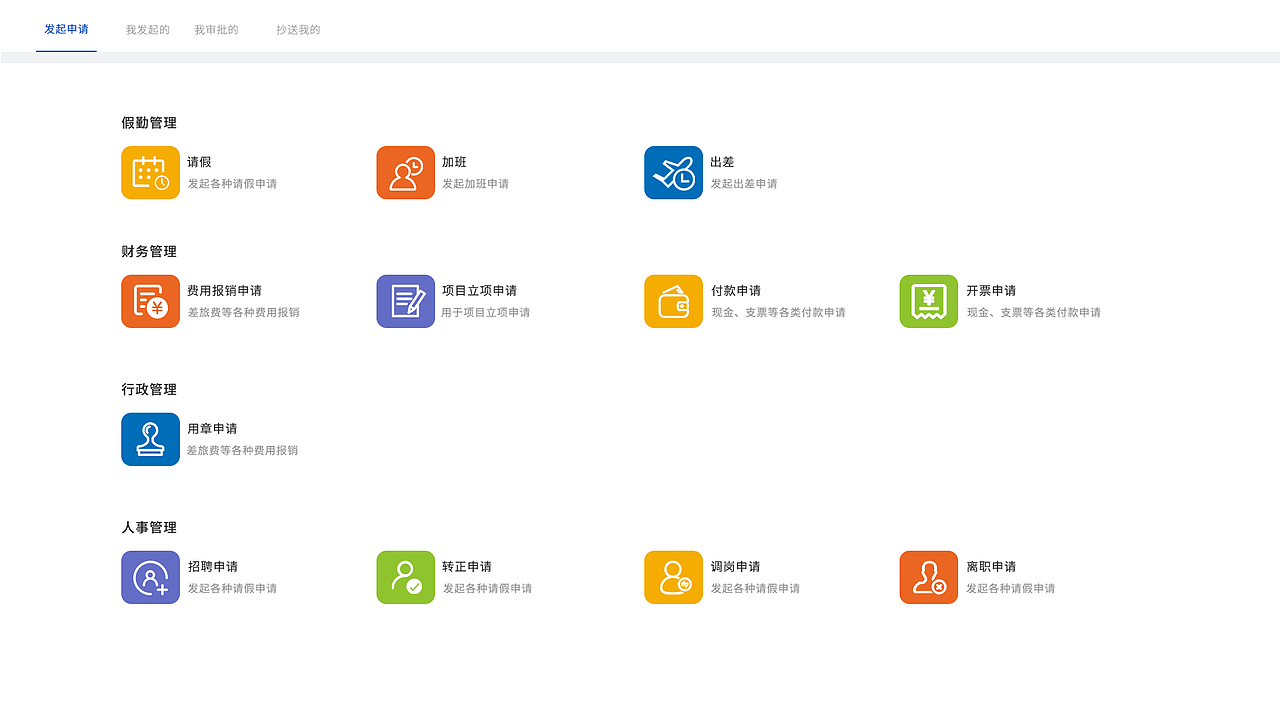Open the 招聘申请 title link

click(212, 567)
